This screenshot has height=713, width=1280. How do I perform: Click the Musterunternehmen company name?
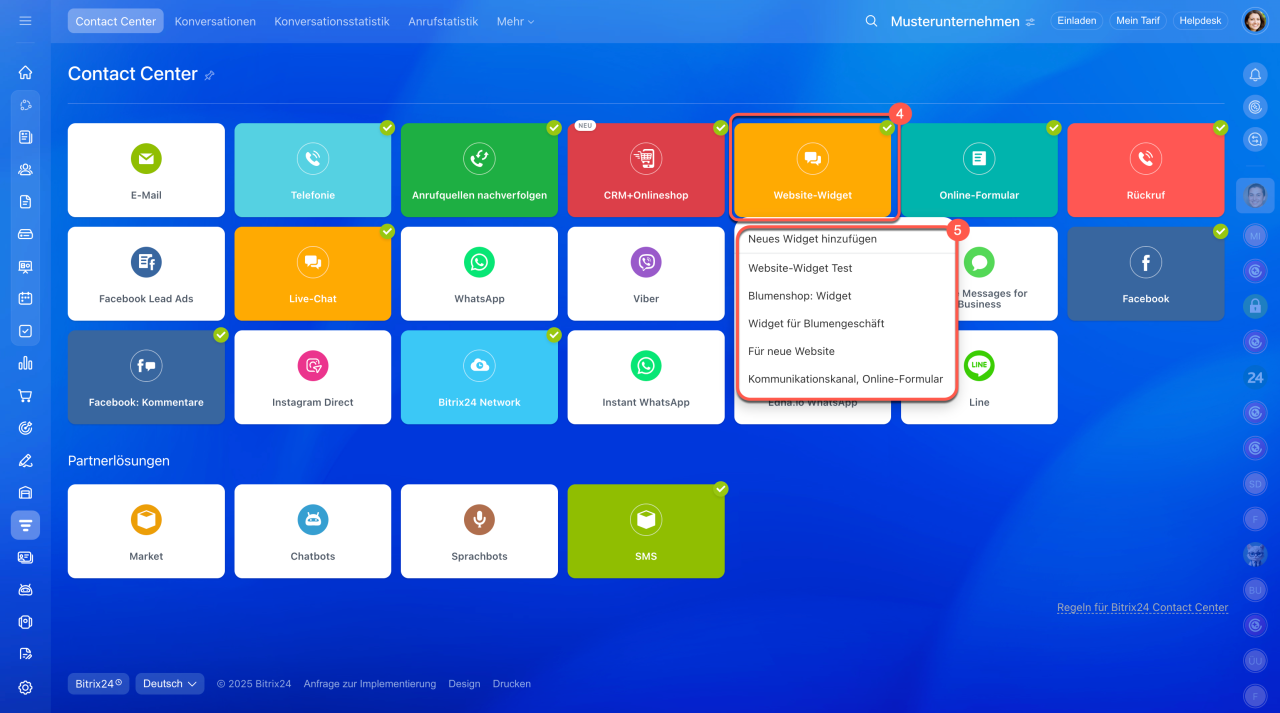tap(955, 21)
